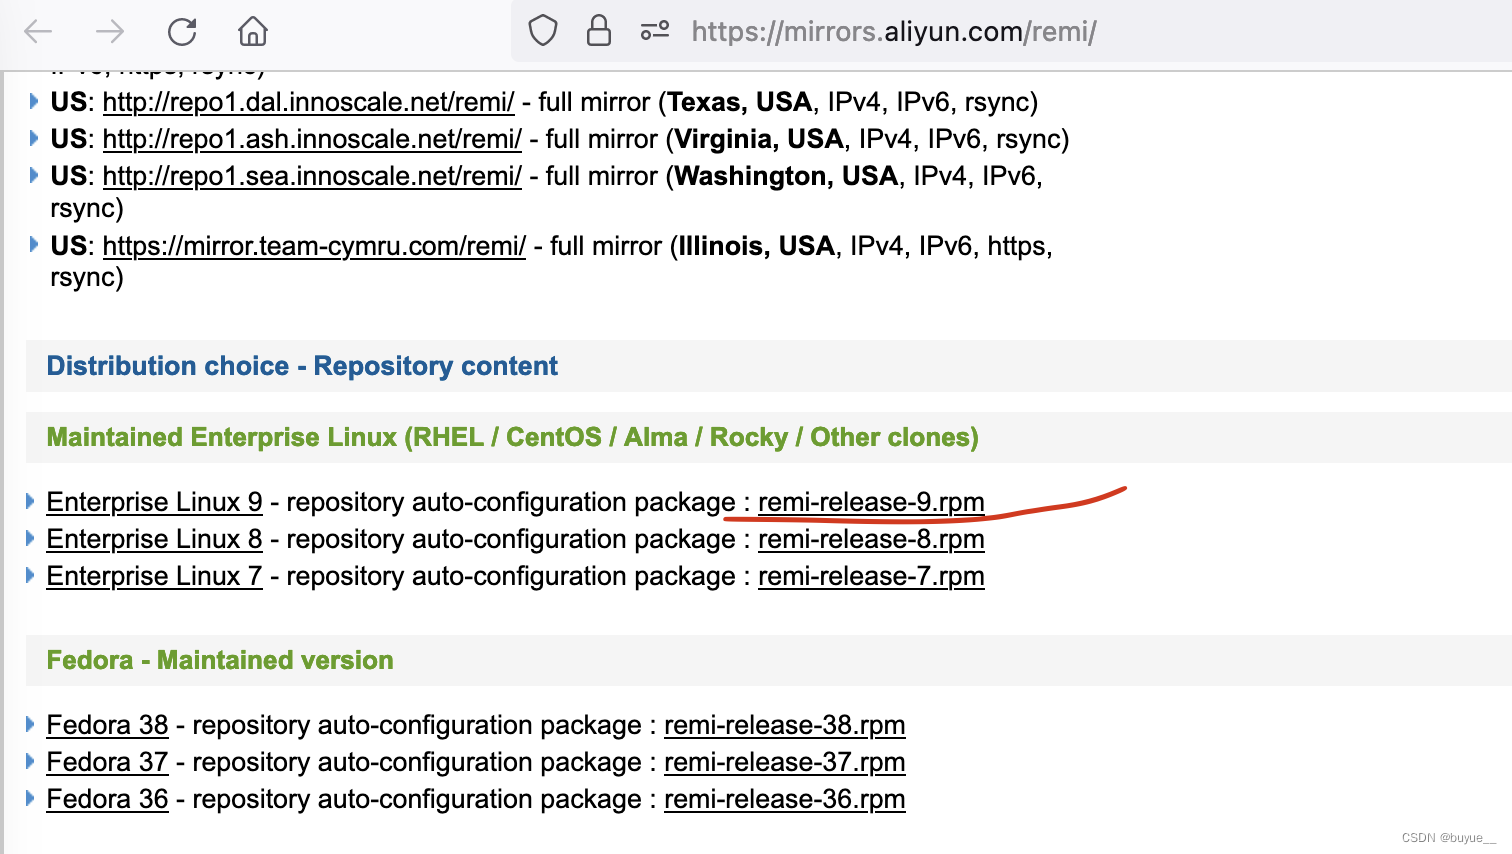Go back to the previous page

[38, 32]
